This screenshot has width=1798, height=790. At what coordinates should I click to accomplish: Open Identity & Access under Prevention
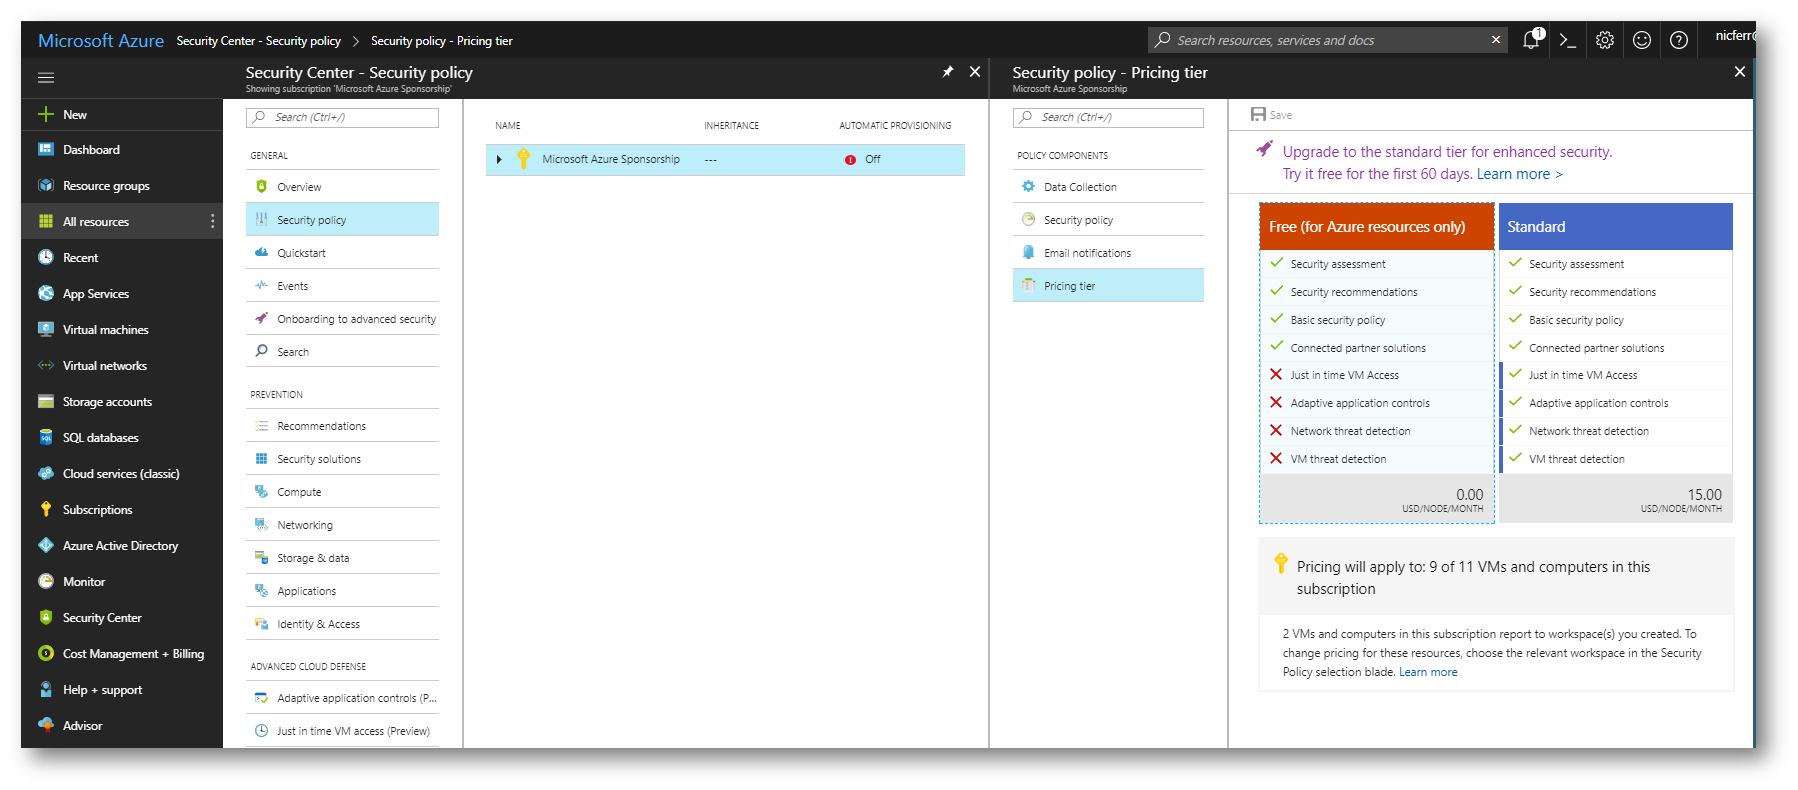click(x=342, y=624)
